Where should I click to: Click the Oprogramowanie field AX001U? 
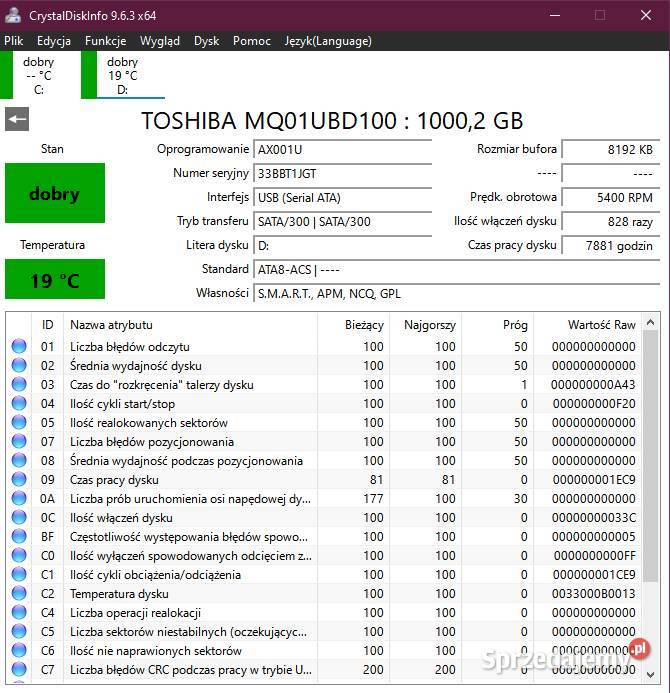(x=343, y=149)
